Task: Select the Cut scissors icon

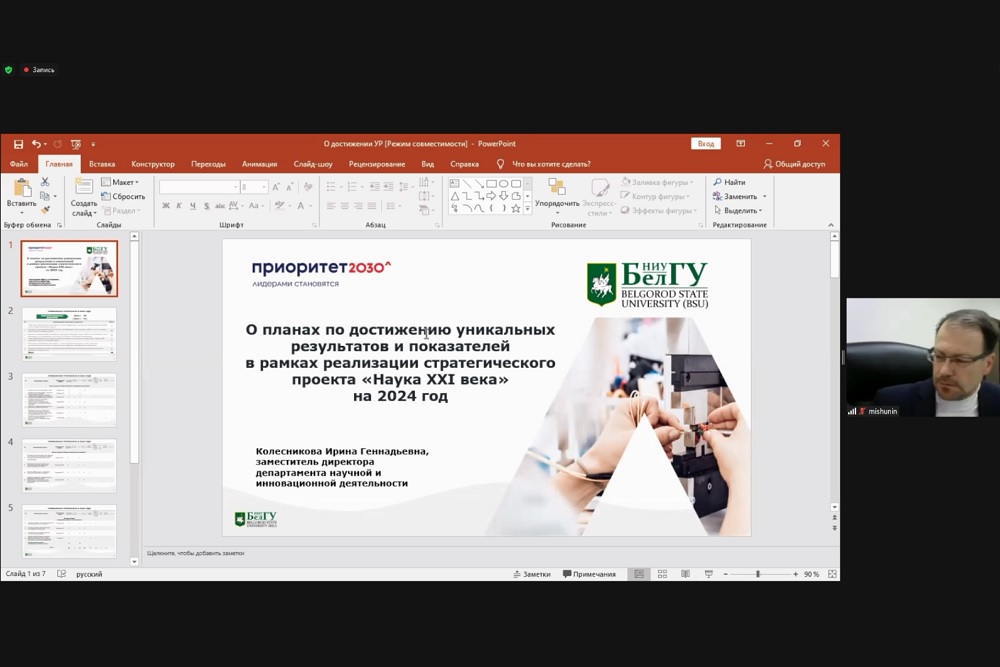Action: pos(45,182)
